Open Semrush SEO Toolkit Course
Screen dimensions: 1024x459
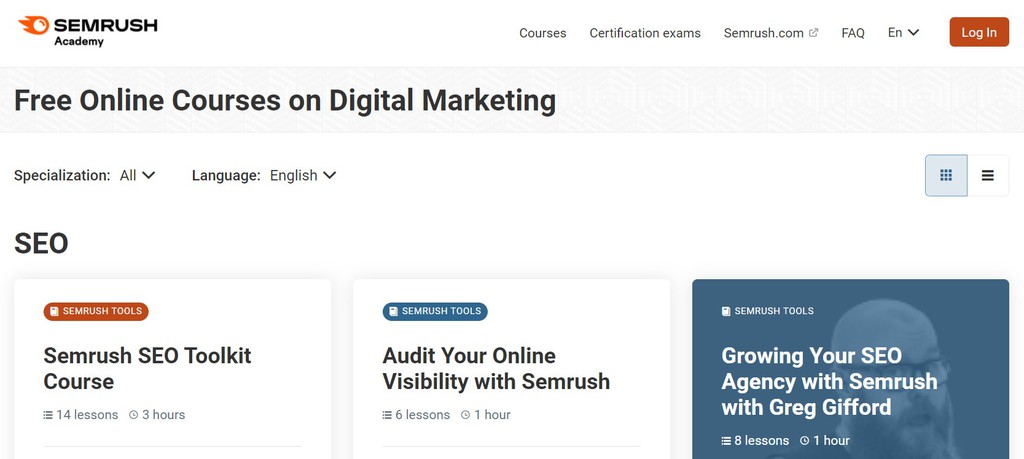[x=147, y=368]
